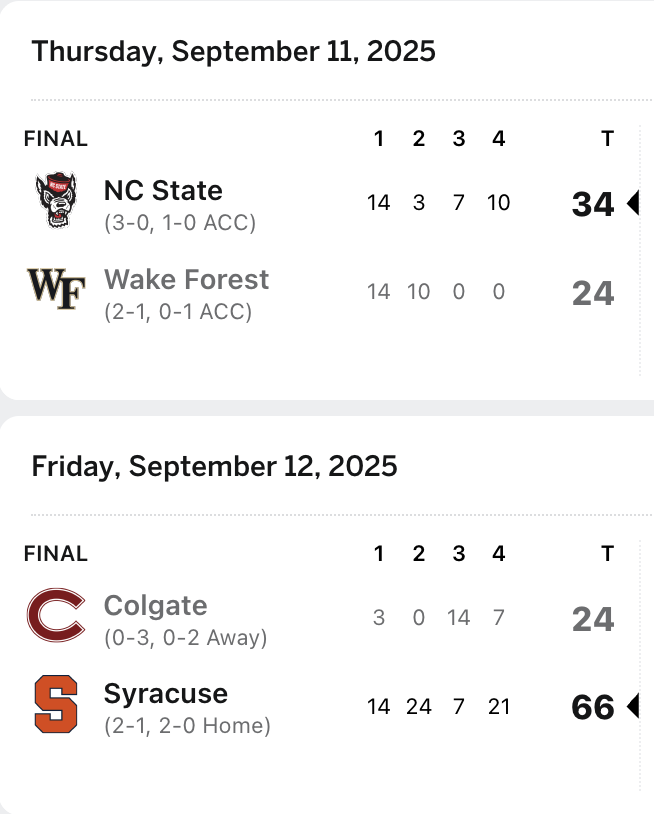Click the Wake Forest WF logo
The height and width of the screenshot is (814, 654).
pos(56,287)
